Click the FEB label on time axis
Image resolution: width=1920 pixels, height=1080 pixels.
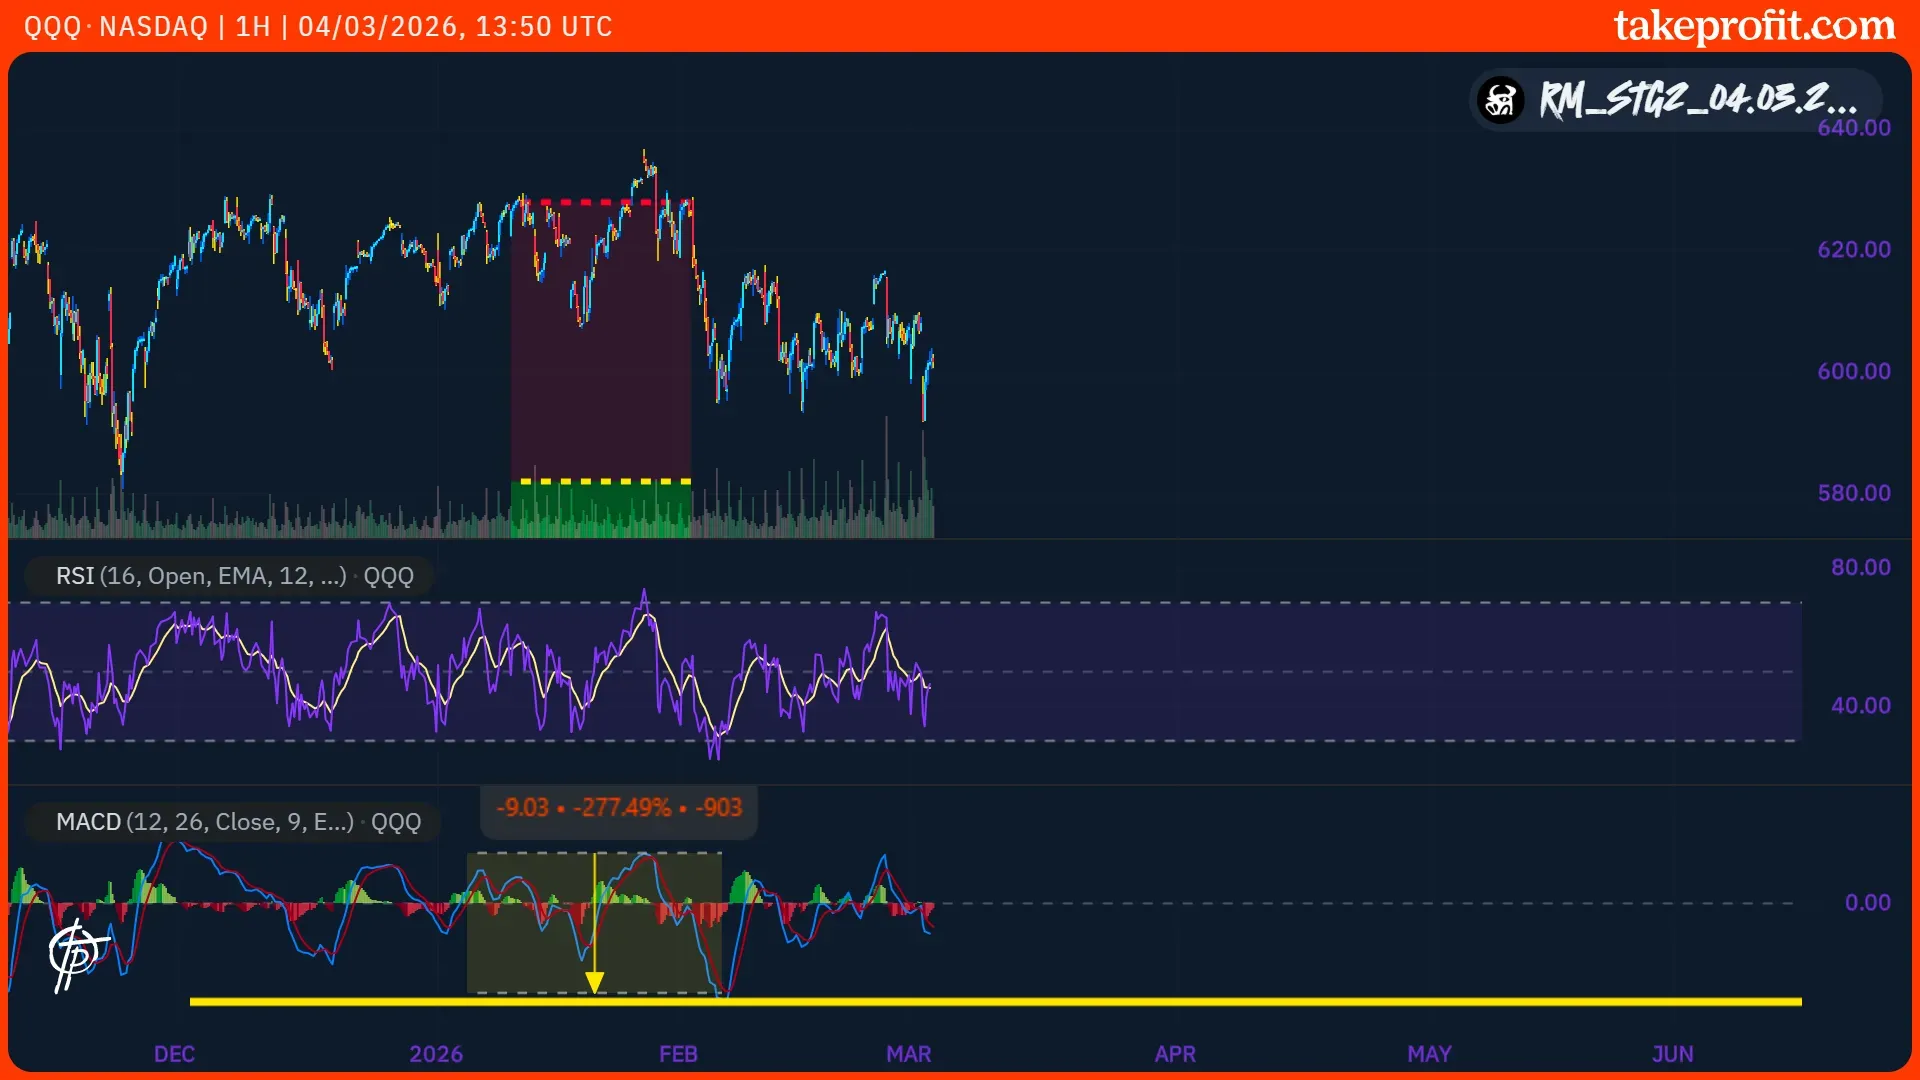[x=678, y=1054]
